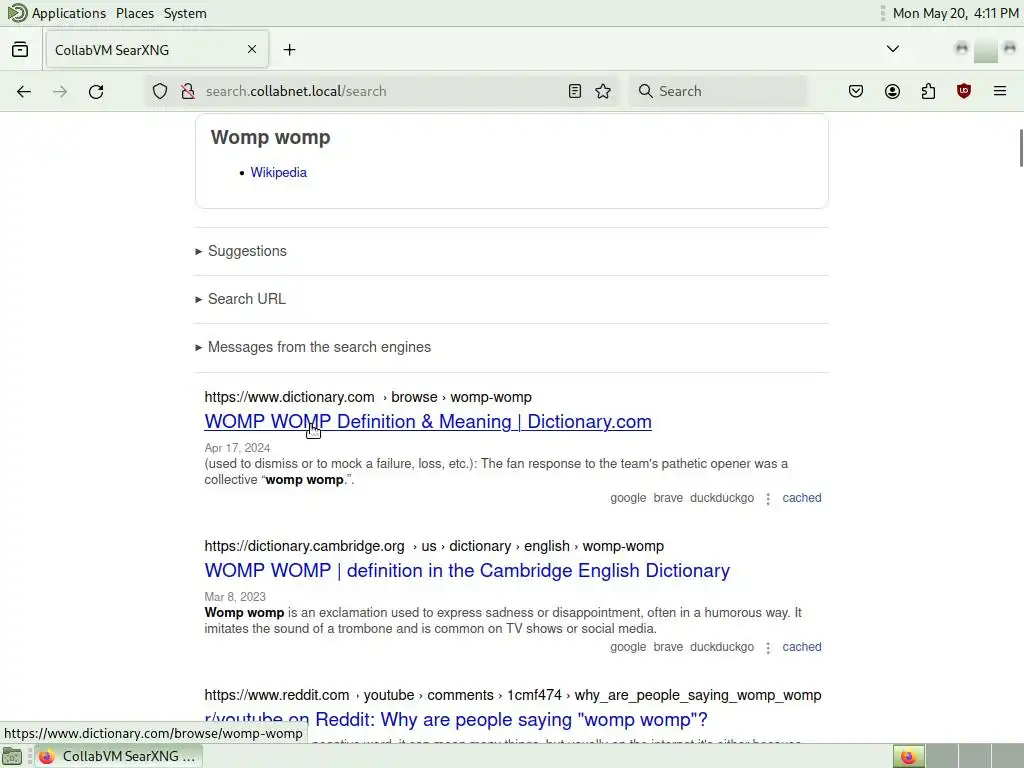1024x768 pixels.
Task: Click the Mar 8, 2023 date text
Action: 235,597
